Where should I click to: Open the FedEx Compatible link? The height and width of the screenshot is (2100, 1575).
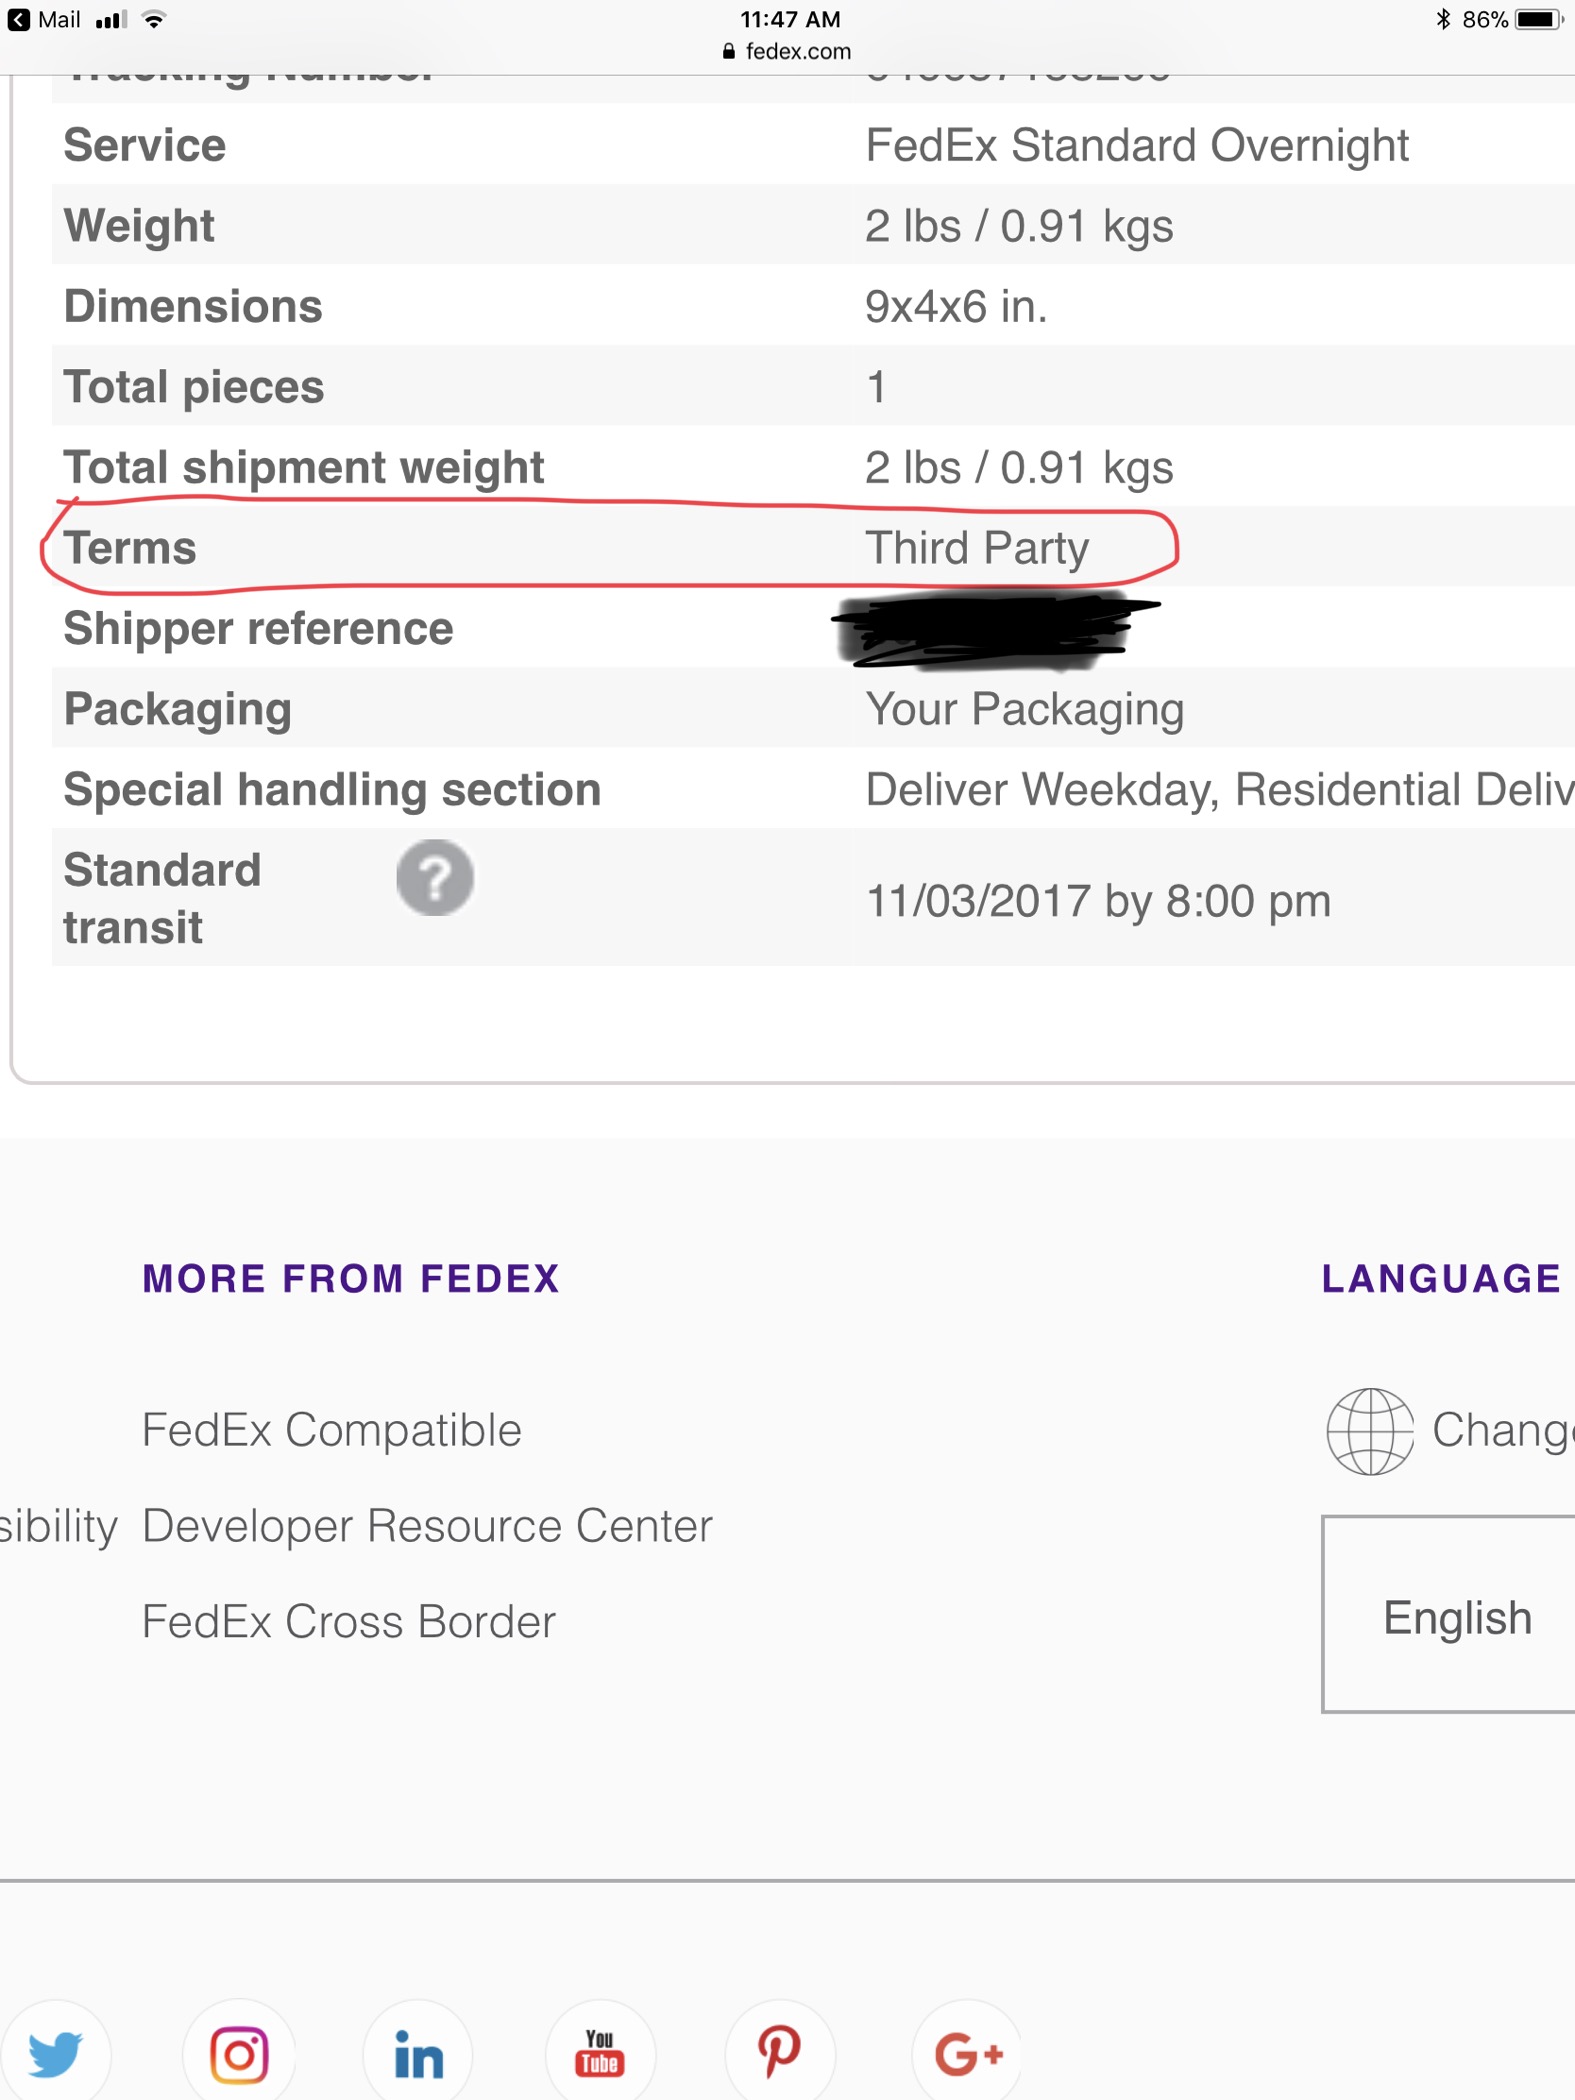point(331,1430)
